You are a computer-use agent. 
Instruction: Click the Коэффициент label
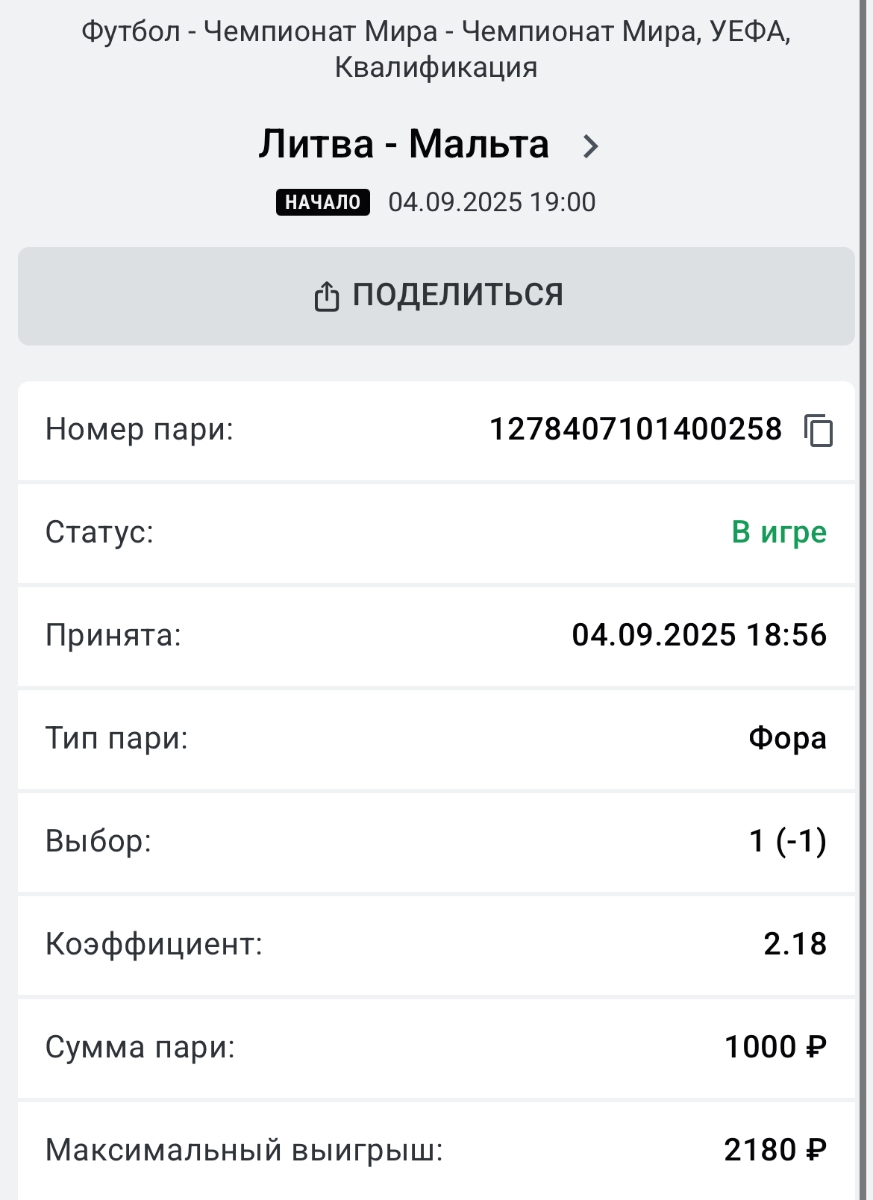coord(154,944)
